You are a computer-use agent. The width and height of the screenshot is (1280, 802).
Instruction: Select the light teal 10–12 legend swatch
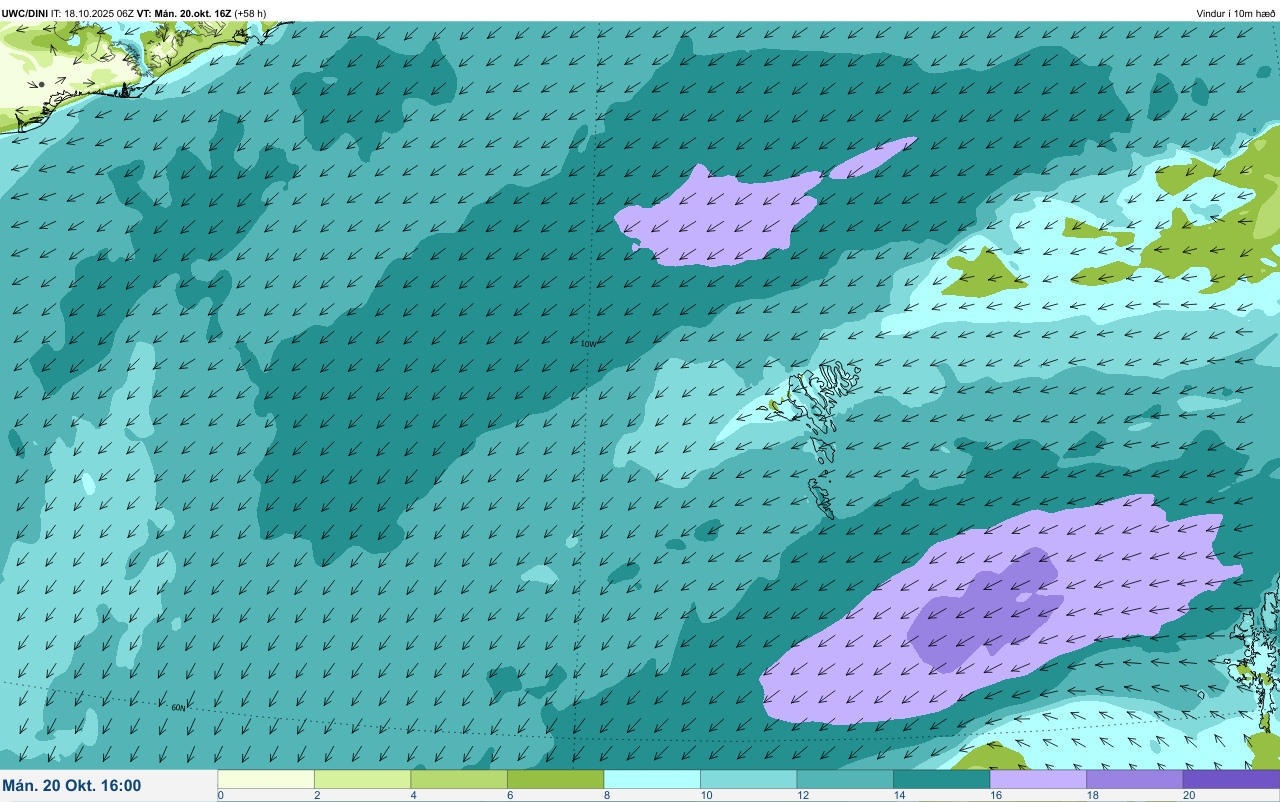pyautogui.click(x=748, y=779)
